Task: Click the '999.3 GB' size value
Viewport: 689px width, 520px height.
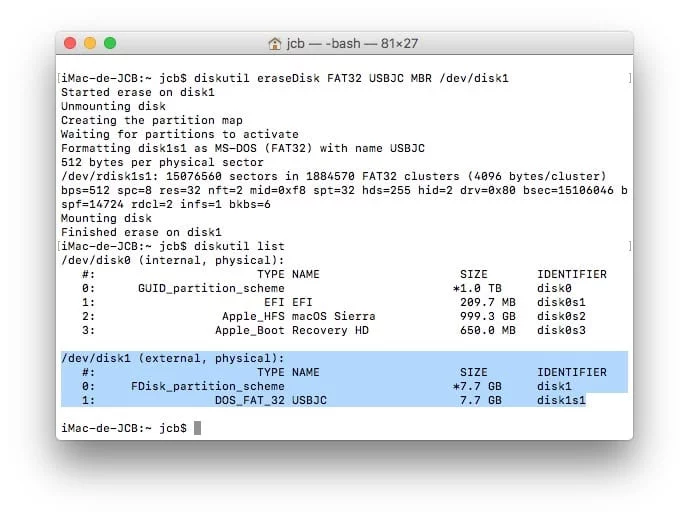Action: [x=488, y=316]
